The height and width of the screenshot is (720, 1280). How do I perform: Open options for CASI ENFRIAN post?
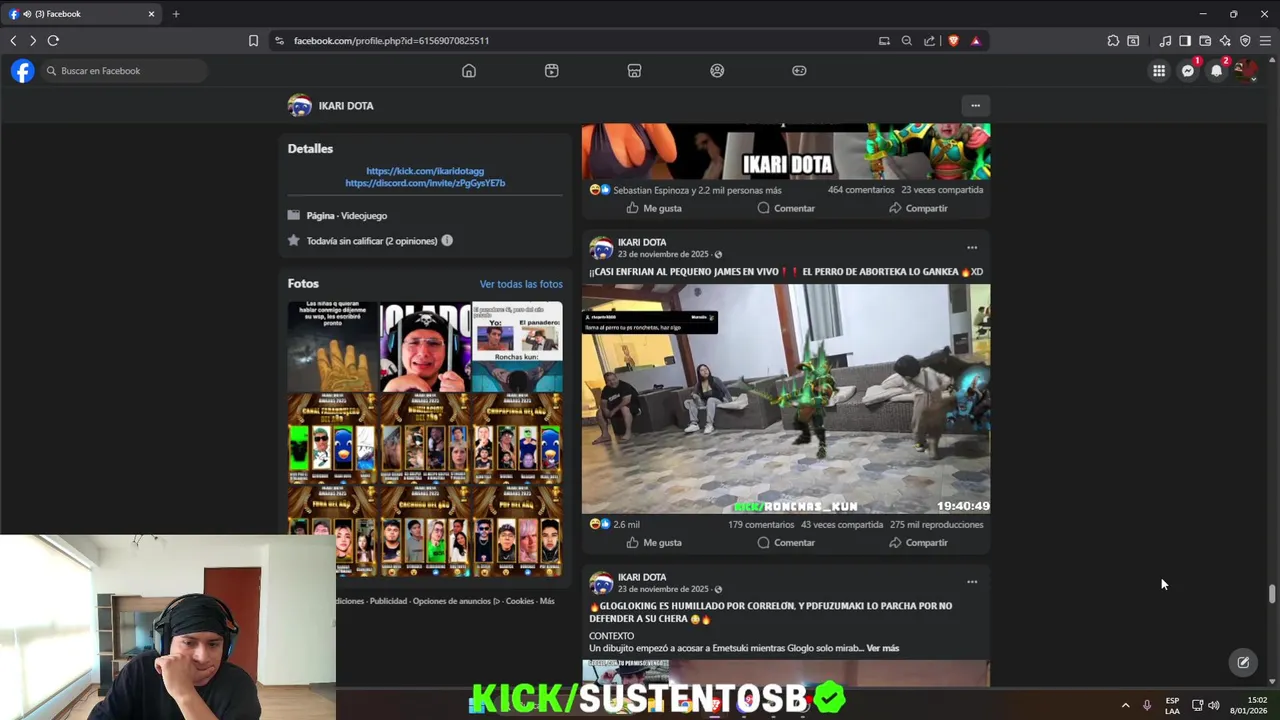pyautogui.click(x=972, y=248)
